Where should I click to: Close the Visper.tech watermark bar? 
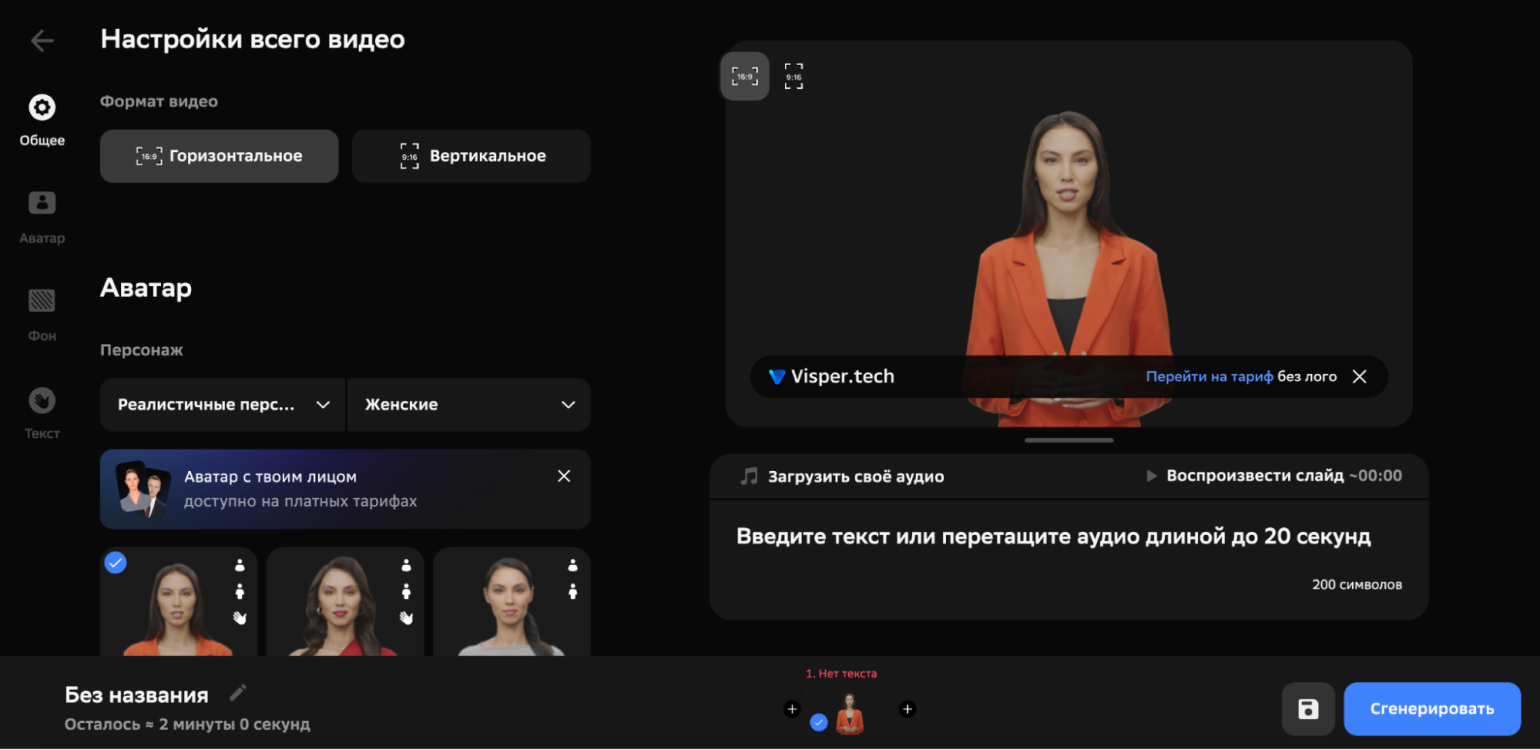pyautogui.click(x=1359, y=377)
